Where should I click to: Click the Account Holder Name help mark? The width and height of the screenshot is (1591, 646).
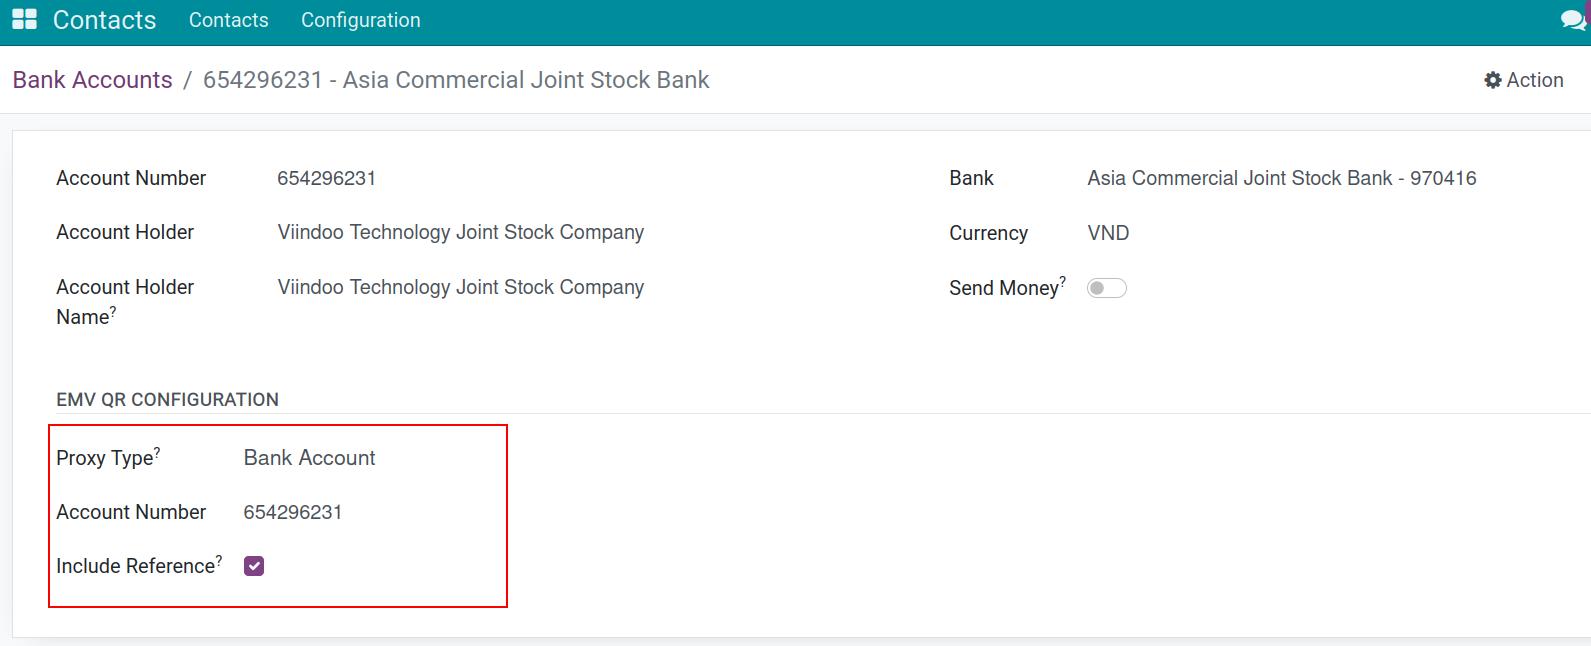point(113,311)
